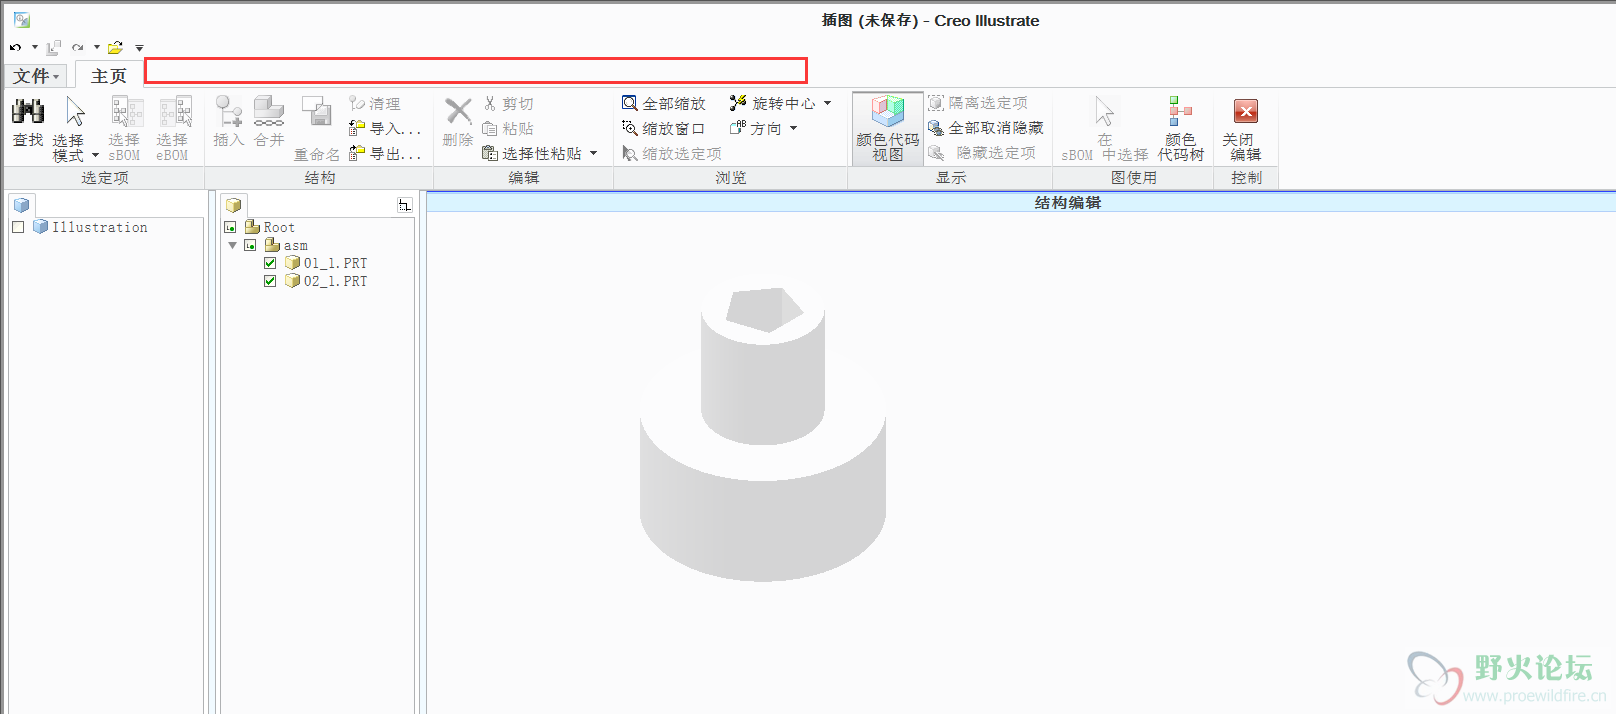Image resolution: width=1616 pixels, height=714 pixels.
Task: Click the 方向 orientation tool
Action: (x=756, y=128)
